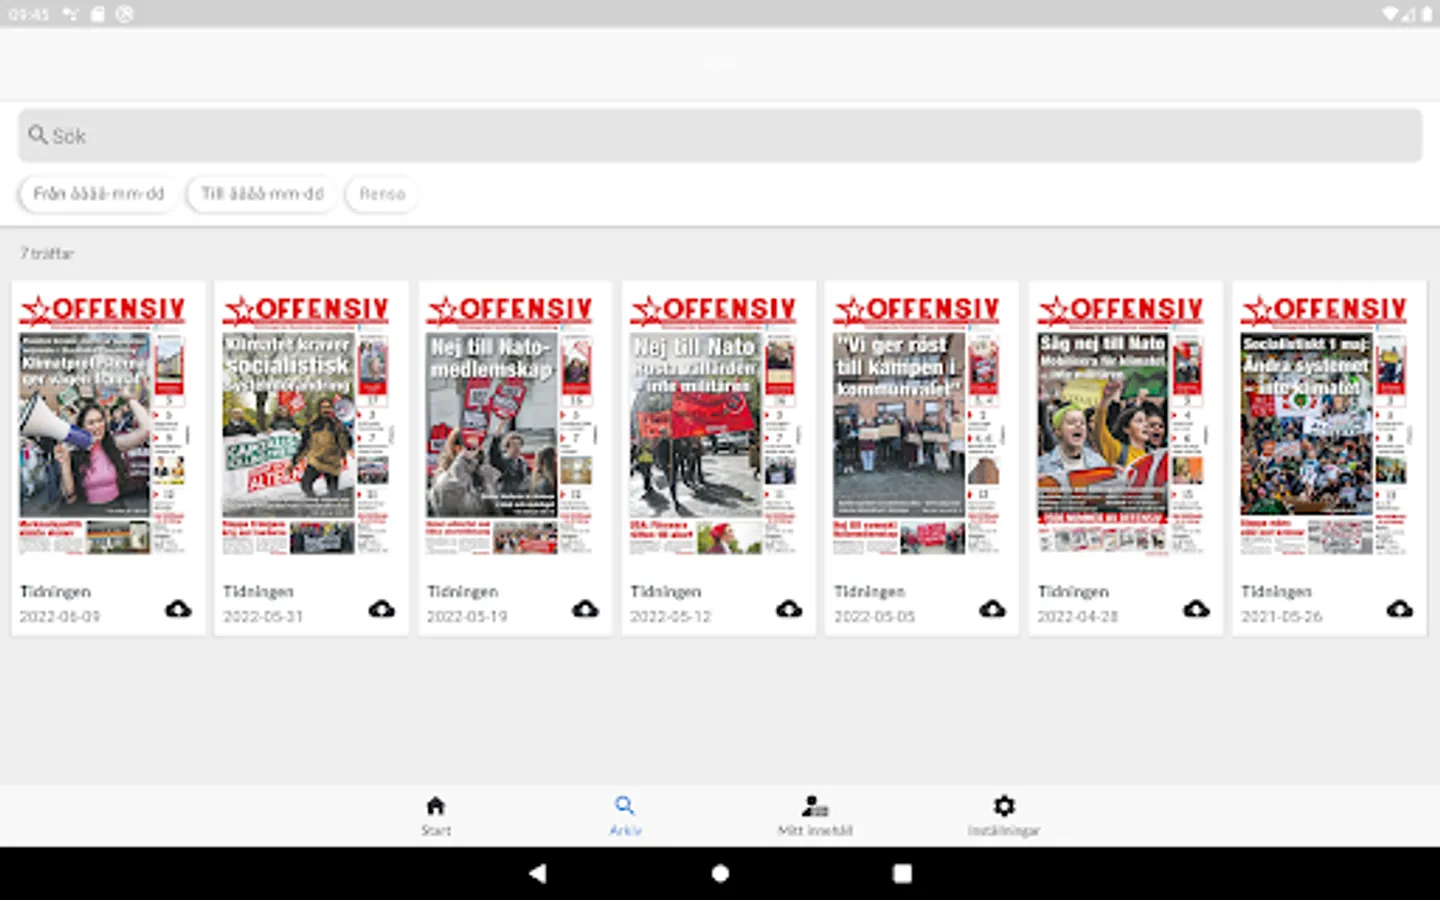1440x900 pixels.
Task: Open the 2022-04-28 Säg nej till Nato cover
Action: [1121, 426]
